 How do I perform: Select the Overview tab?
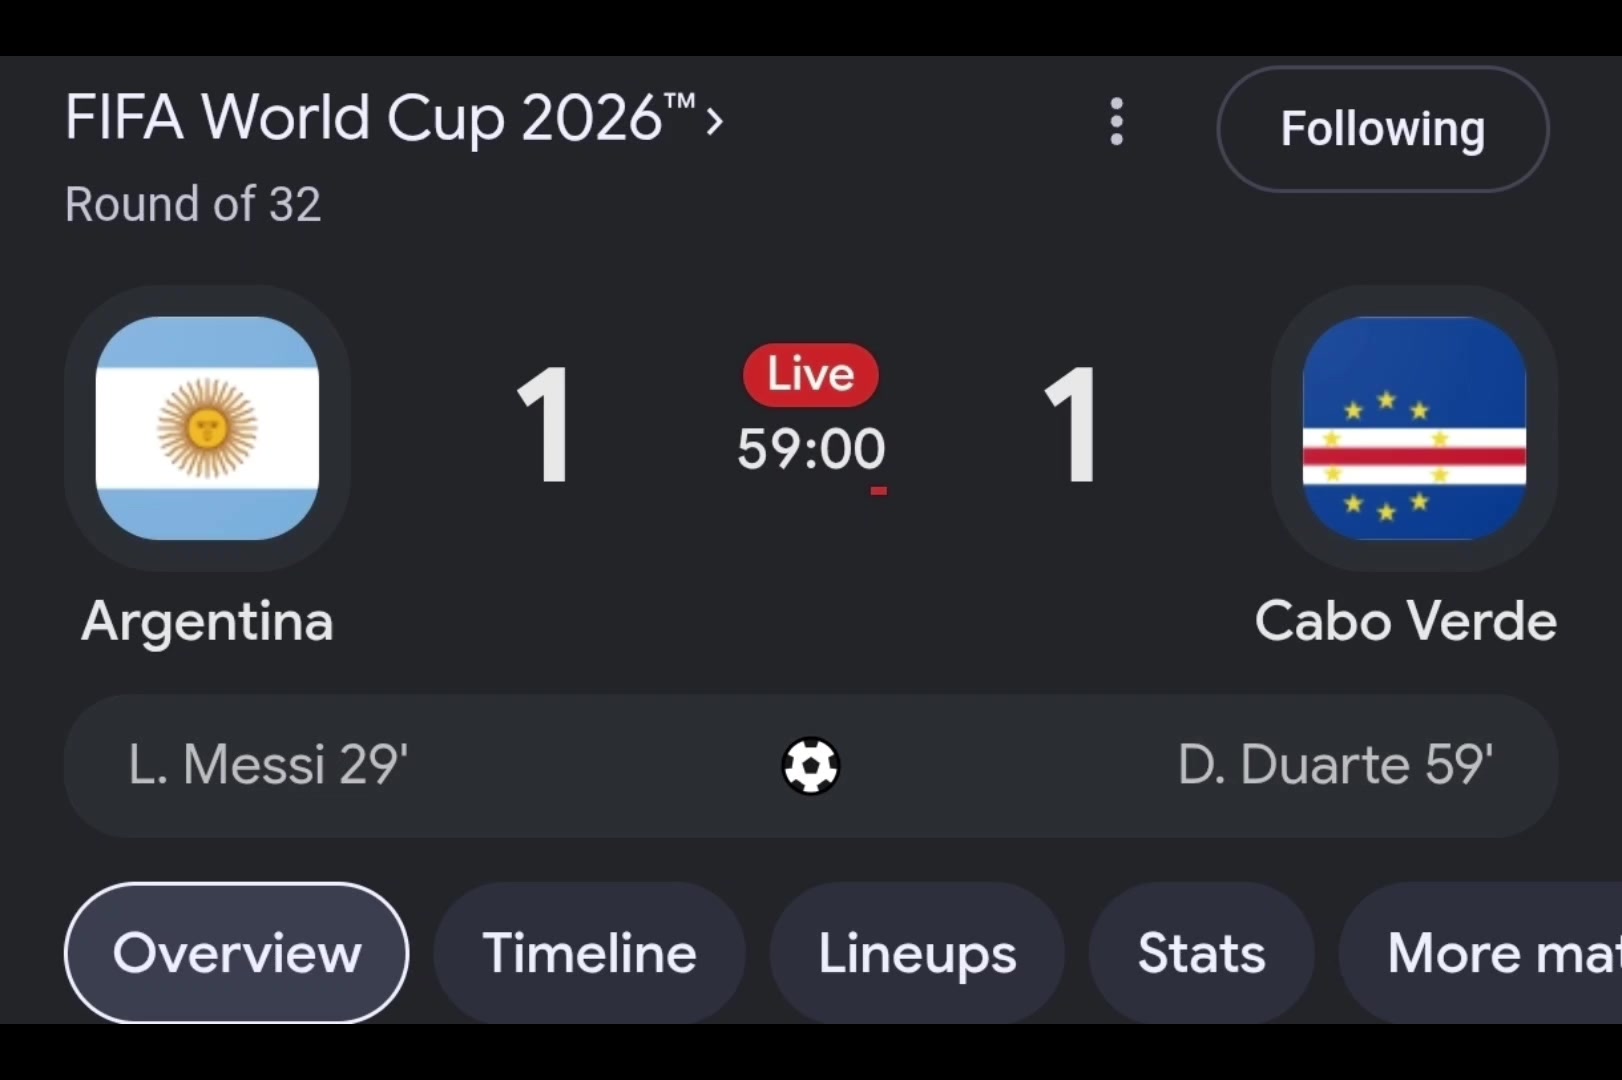[x=236, y=952]
